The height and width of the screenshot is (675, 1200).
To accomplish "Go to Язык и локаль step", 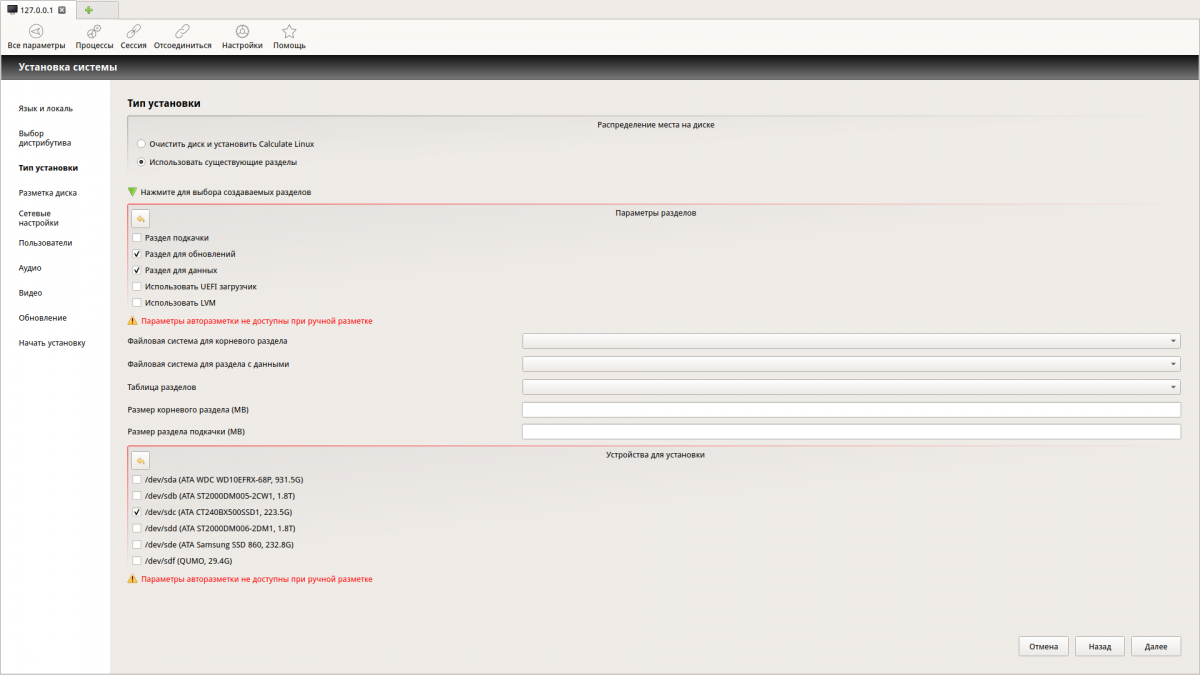I will point(46,108).
